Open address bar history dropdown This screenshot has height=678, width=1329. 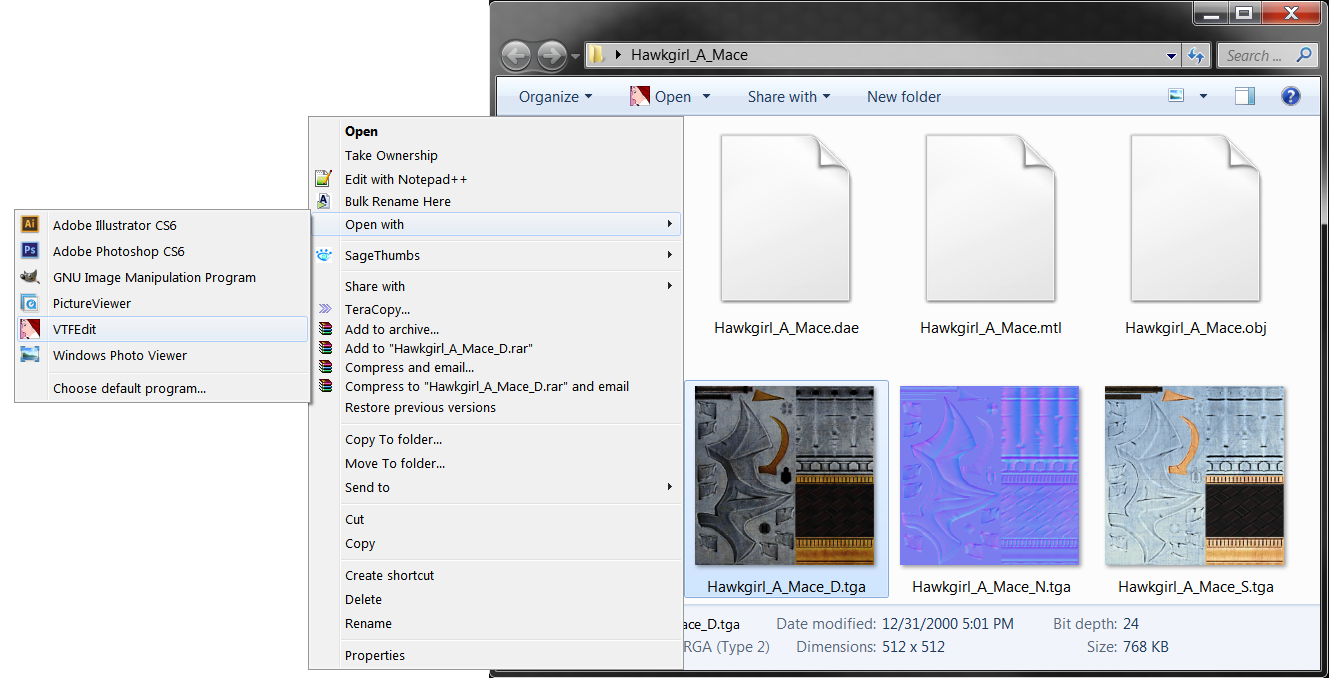[x=1172, y=56]
